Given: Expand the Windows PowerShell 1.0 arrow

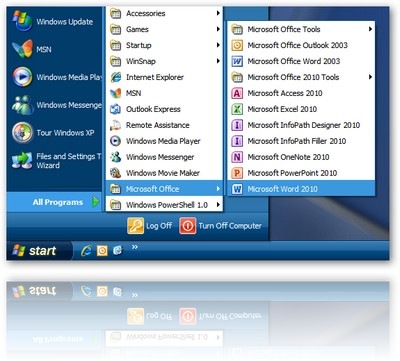Looking at the screenshot, I should [x=218, y=205].
